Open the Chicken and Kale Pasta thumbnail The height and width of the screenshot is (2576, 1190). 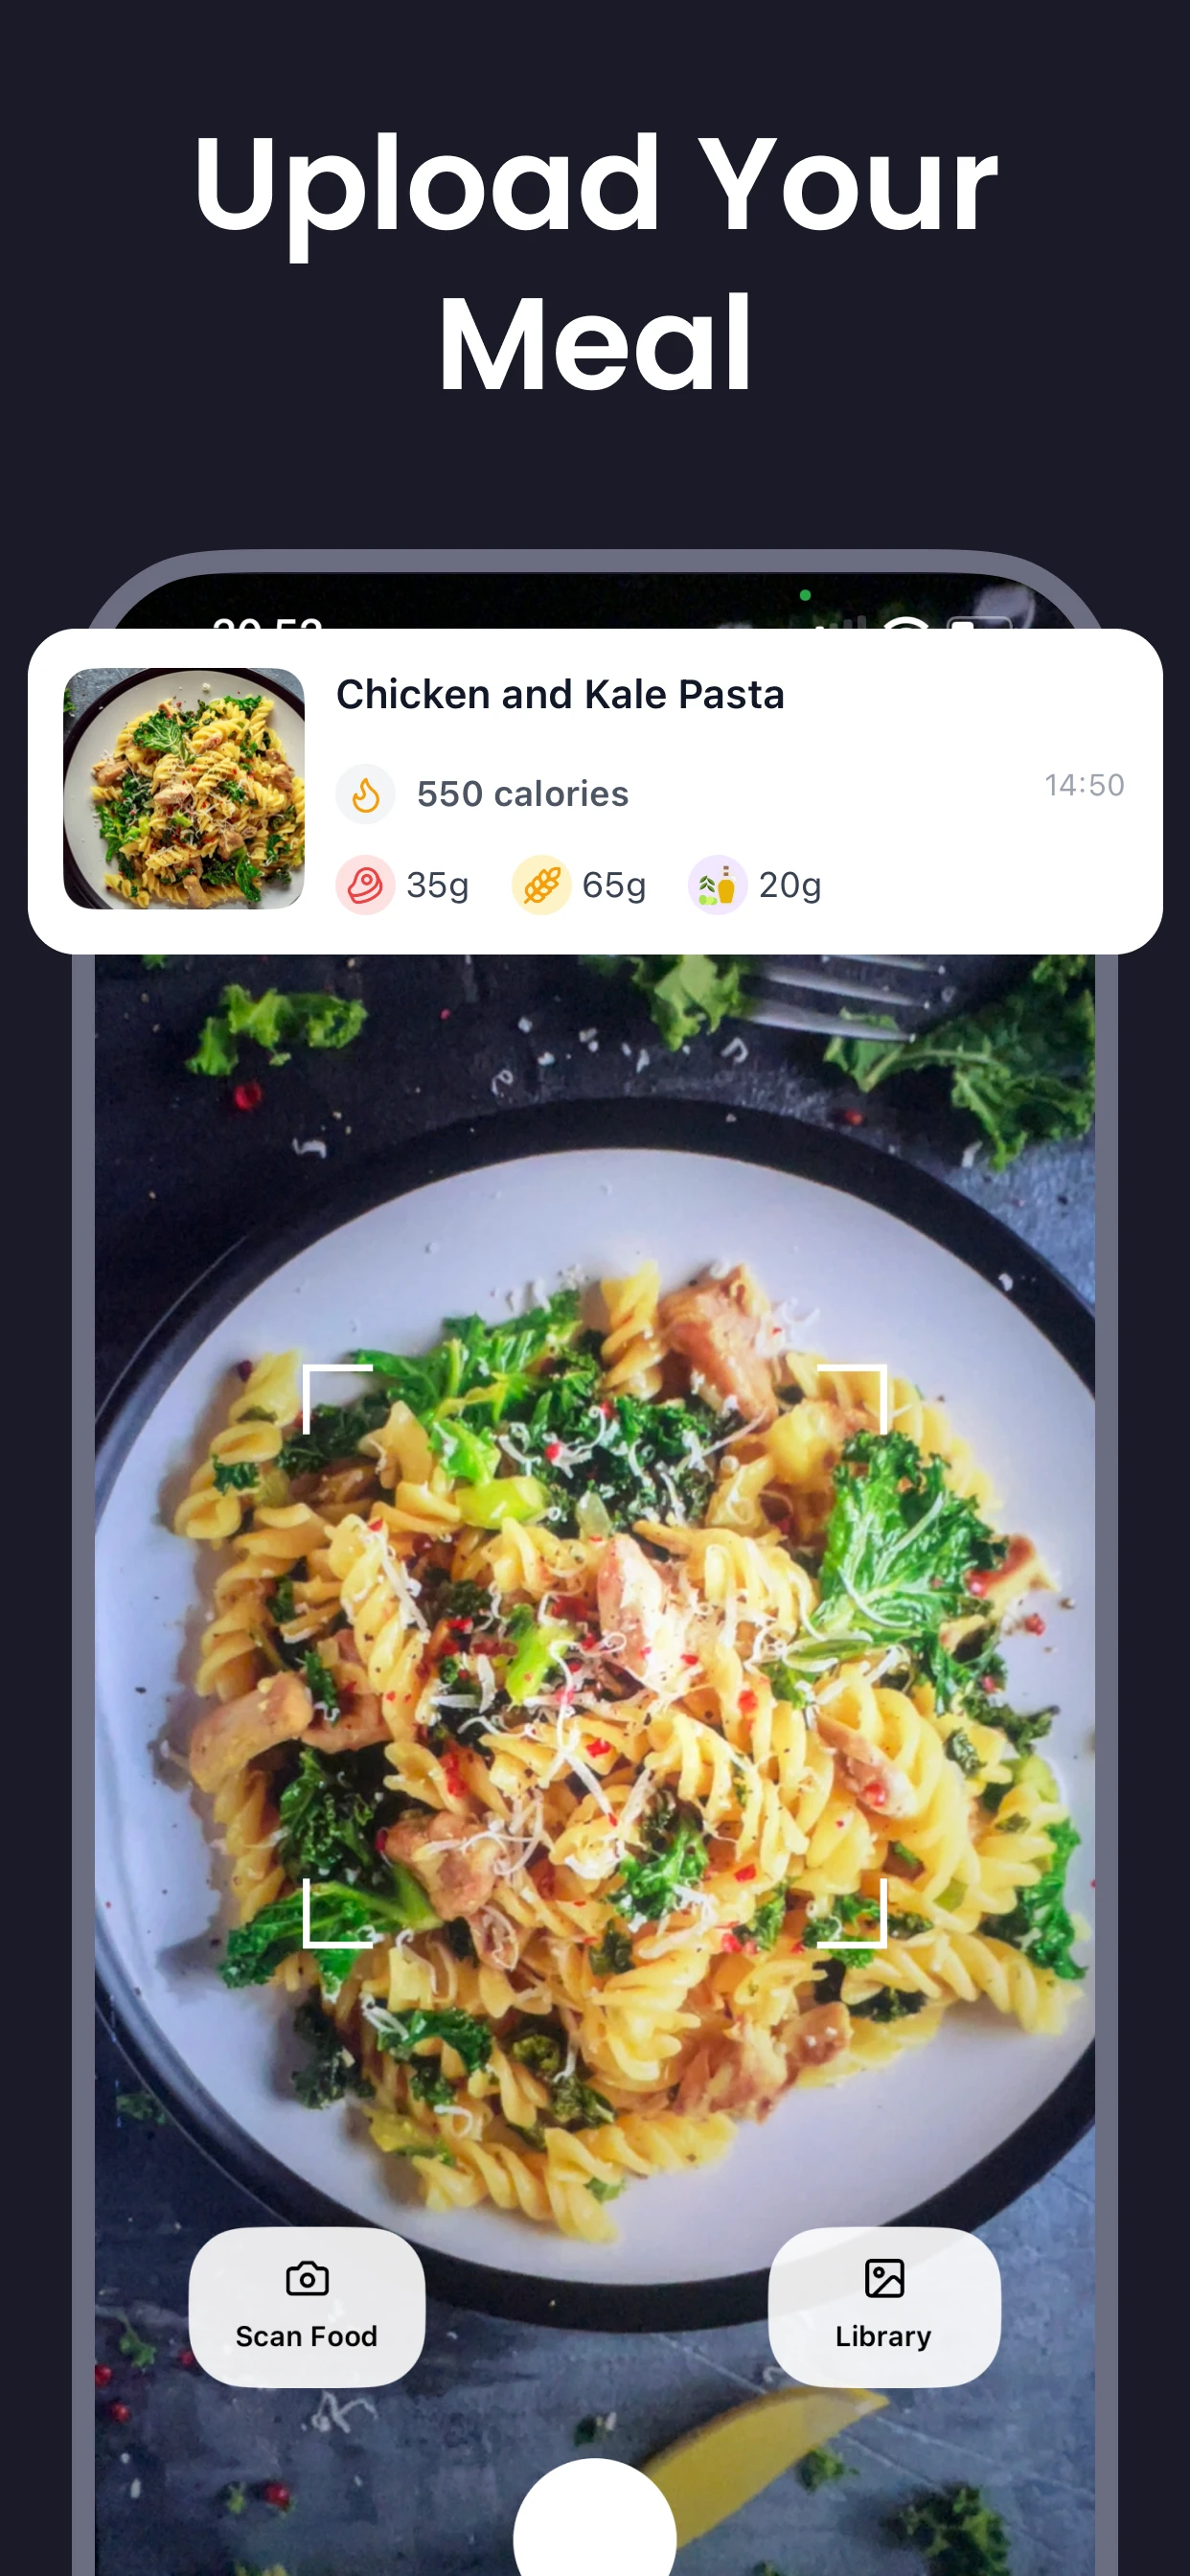184,788
